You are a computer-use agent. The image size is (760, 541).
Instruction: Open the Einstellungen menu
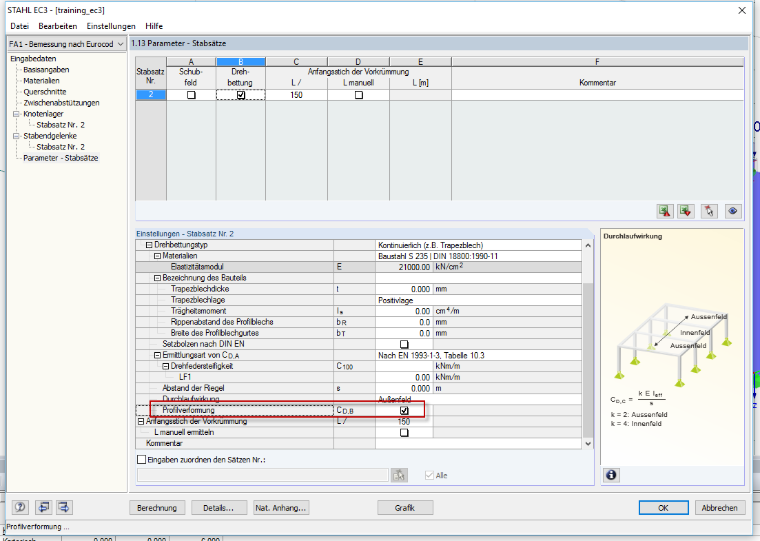click(111, 26)
